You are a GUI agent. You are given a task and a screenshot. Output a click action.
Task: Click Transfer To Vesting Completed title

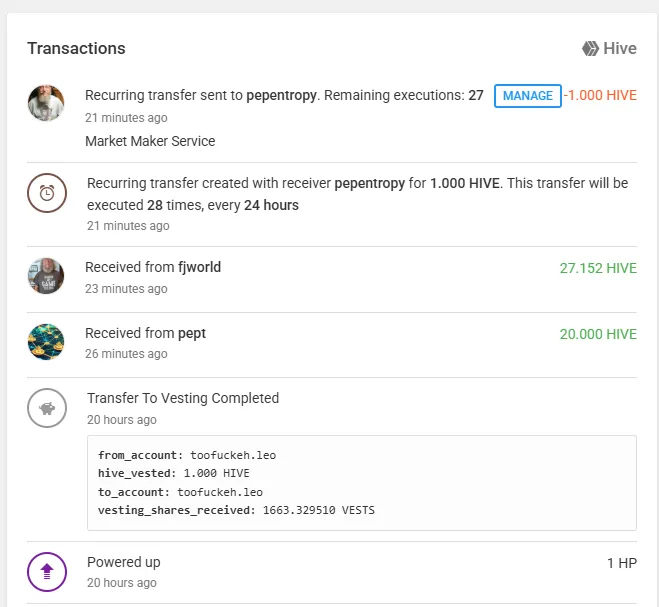[x=183, y=398]
